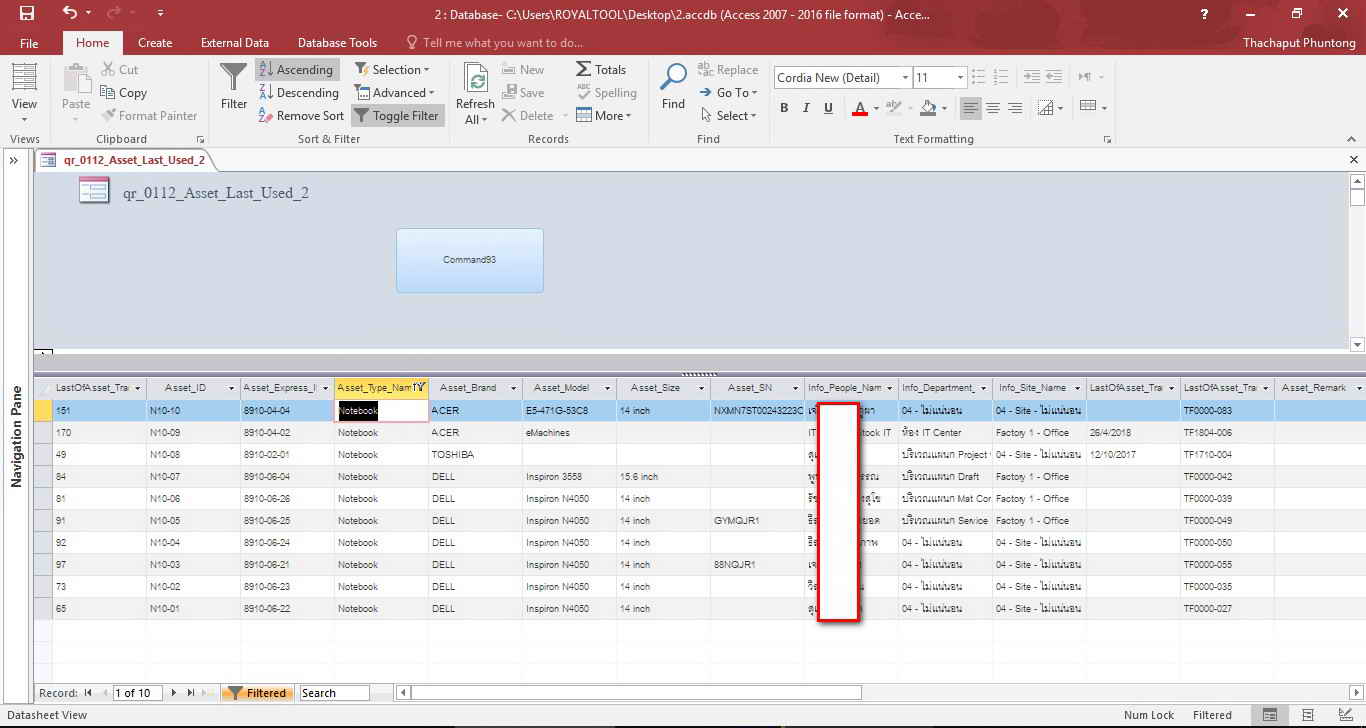Switch to Layout view in status bar
1366x728 pixels.
tap(1308, 715)
